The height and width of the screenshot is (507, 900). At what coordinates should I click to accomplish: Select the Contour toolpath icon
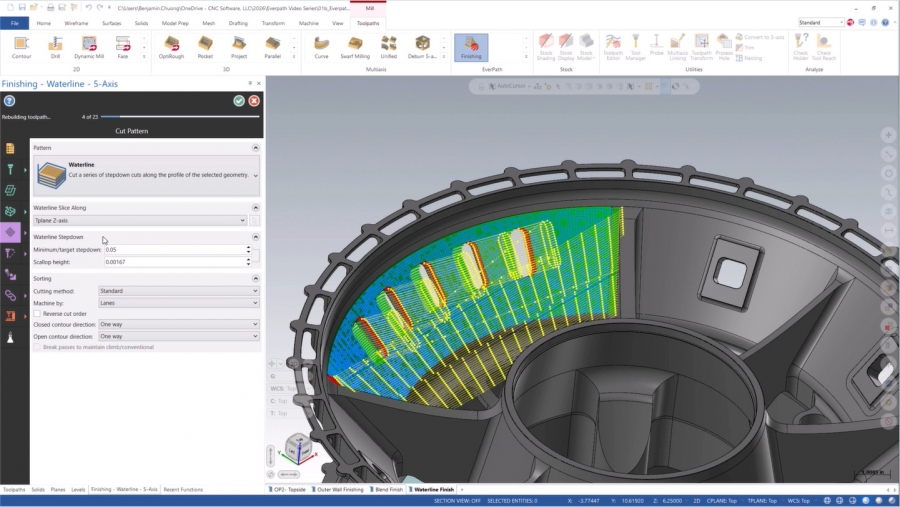point(21,47)
